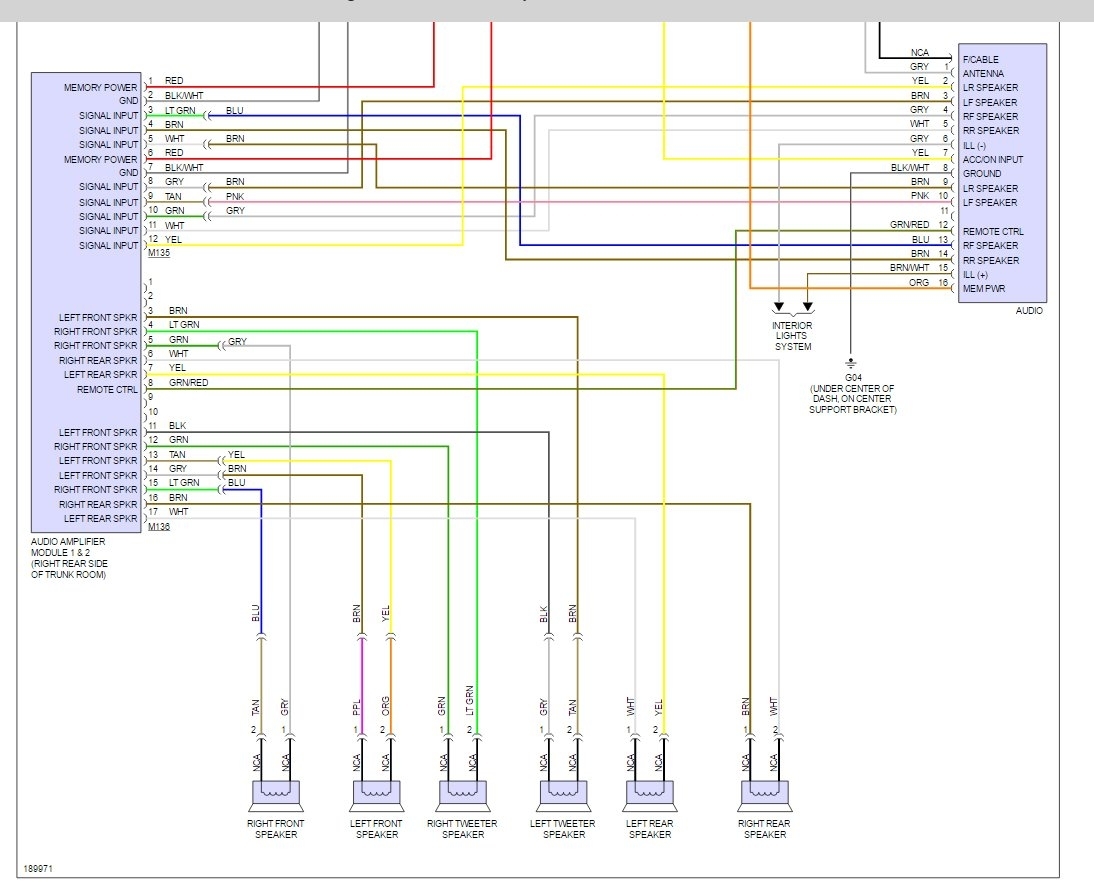The height and width of the screenshot is (894, 1094).
Task: Select LR SPEAKER at audio pin 9
Action: pos(990,188)
